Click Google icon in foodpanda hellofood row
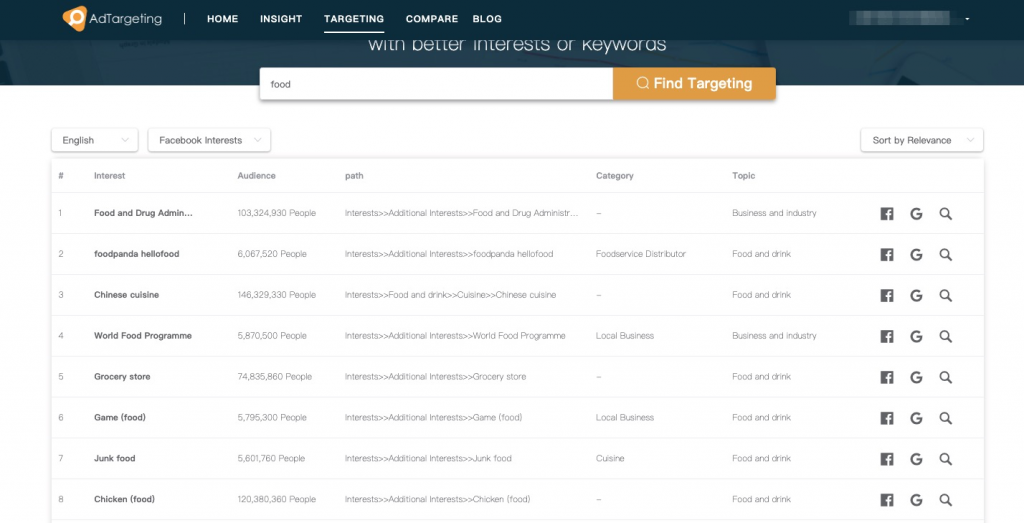Screen dimensions: 1024x523 [x=916, y=255]
